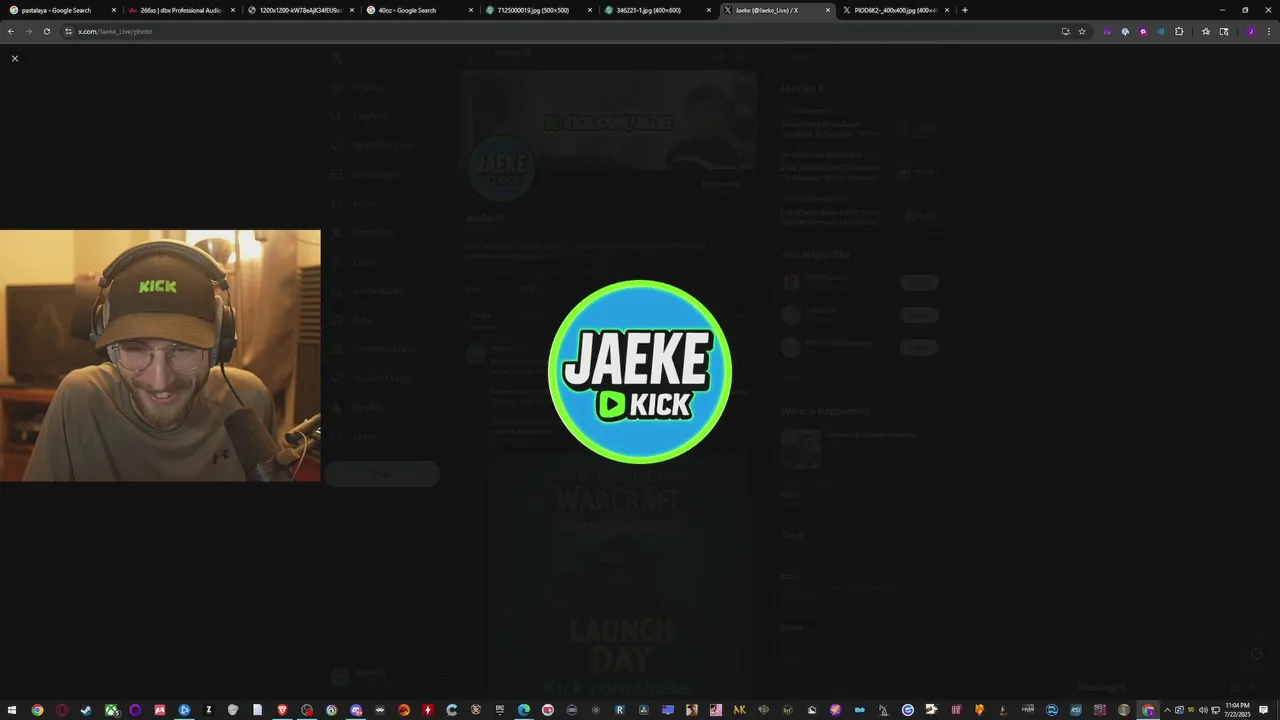Click the site info icon in address bar
Screen dimensions: 1280x720
click(69, 31)
